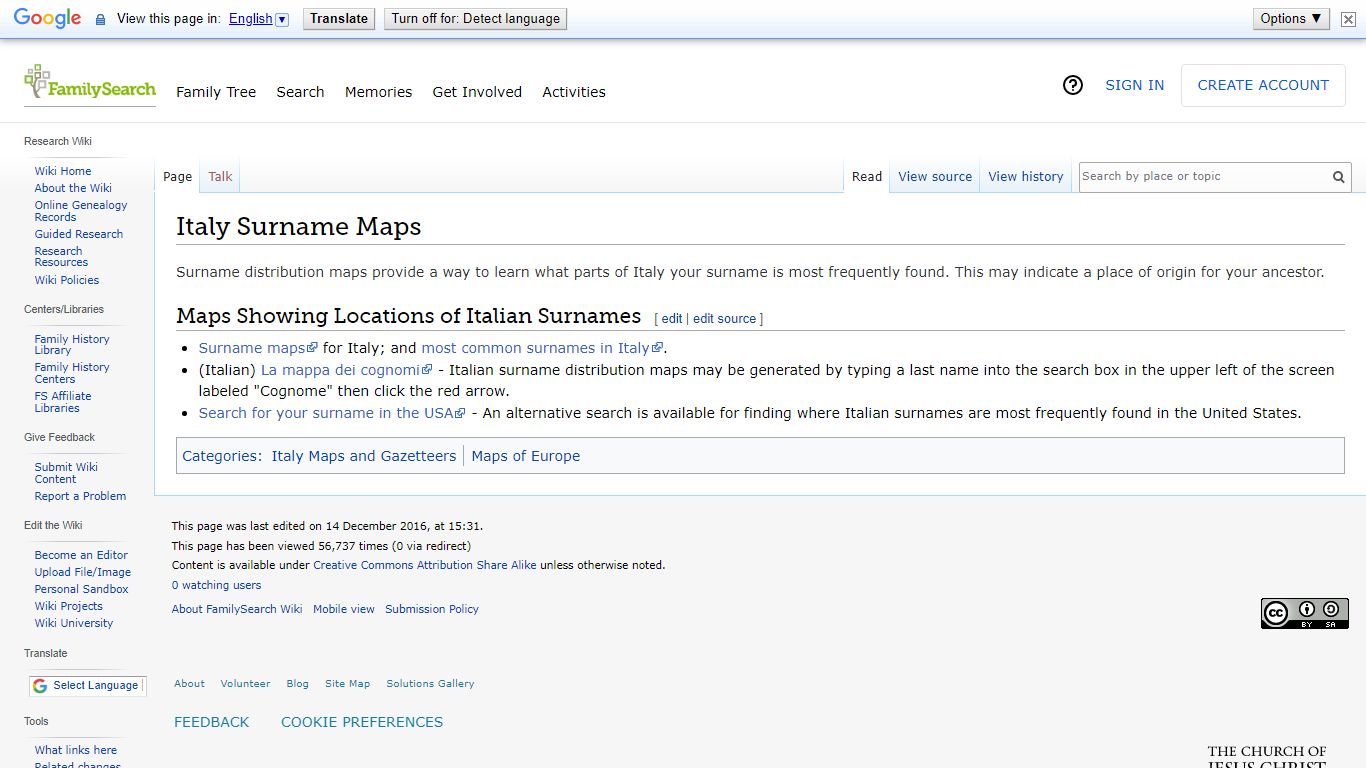Switch to Mobile view

pyautogui.click(x=344, y=609)
